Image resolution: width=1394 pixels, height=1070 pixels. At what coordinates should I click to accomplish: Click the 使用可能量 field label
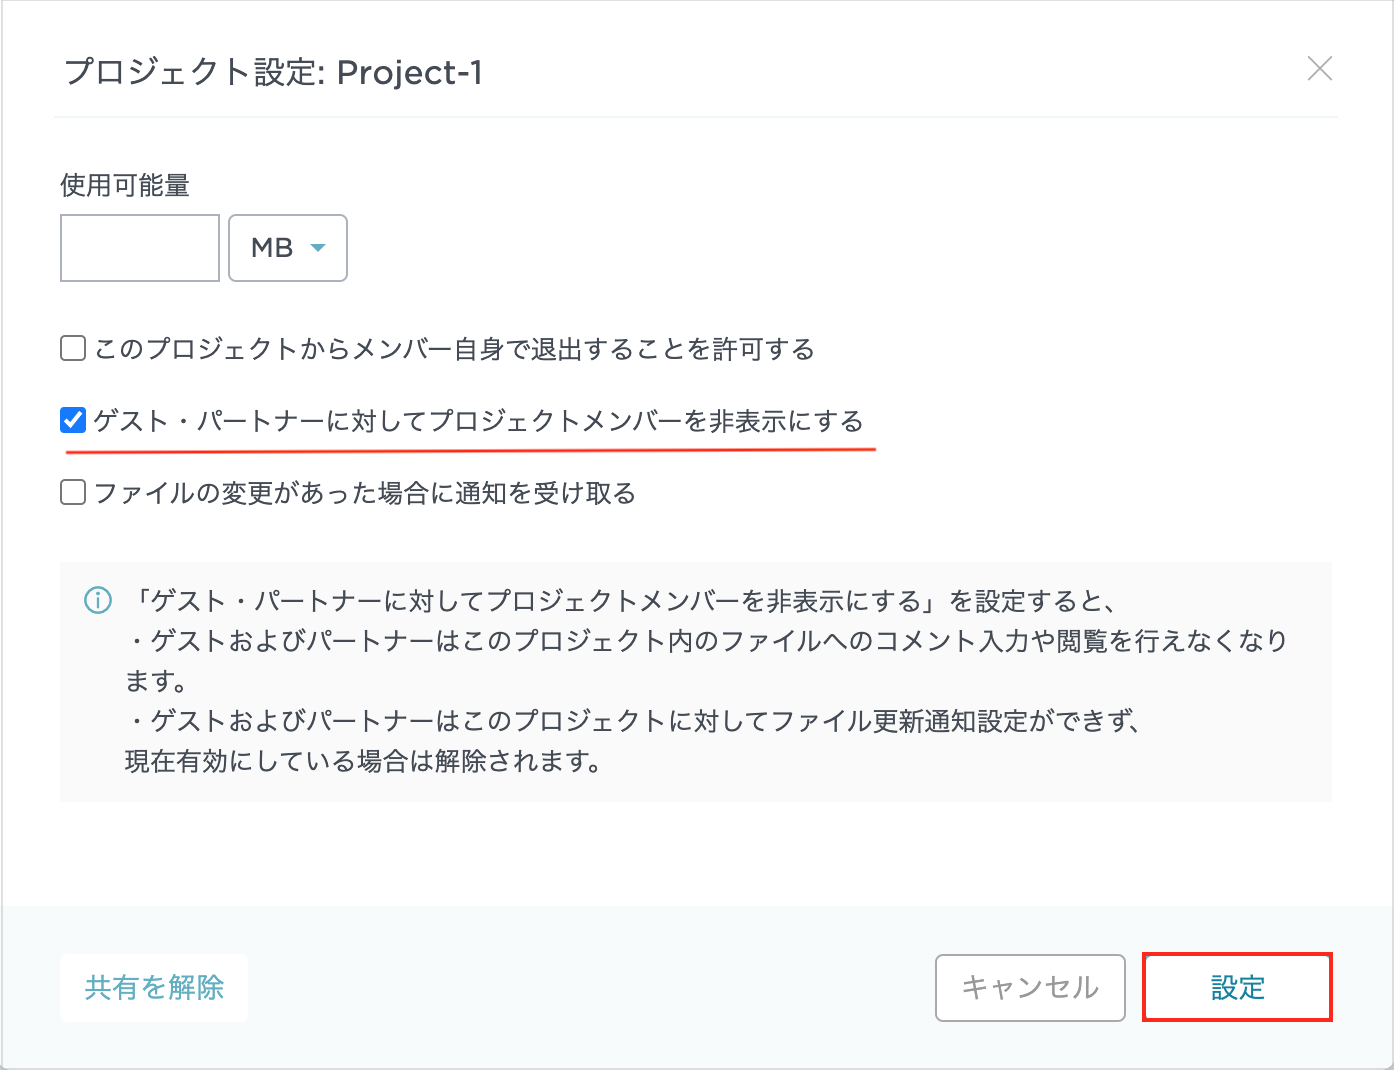click(x=125, y=185)
